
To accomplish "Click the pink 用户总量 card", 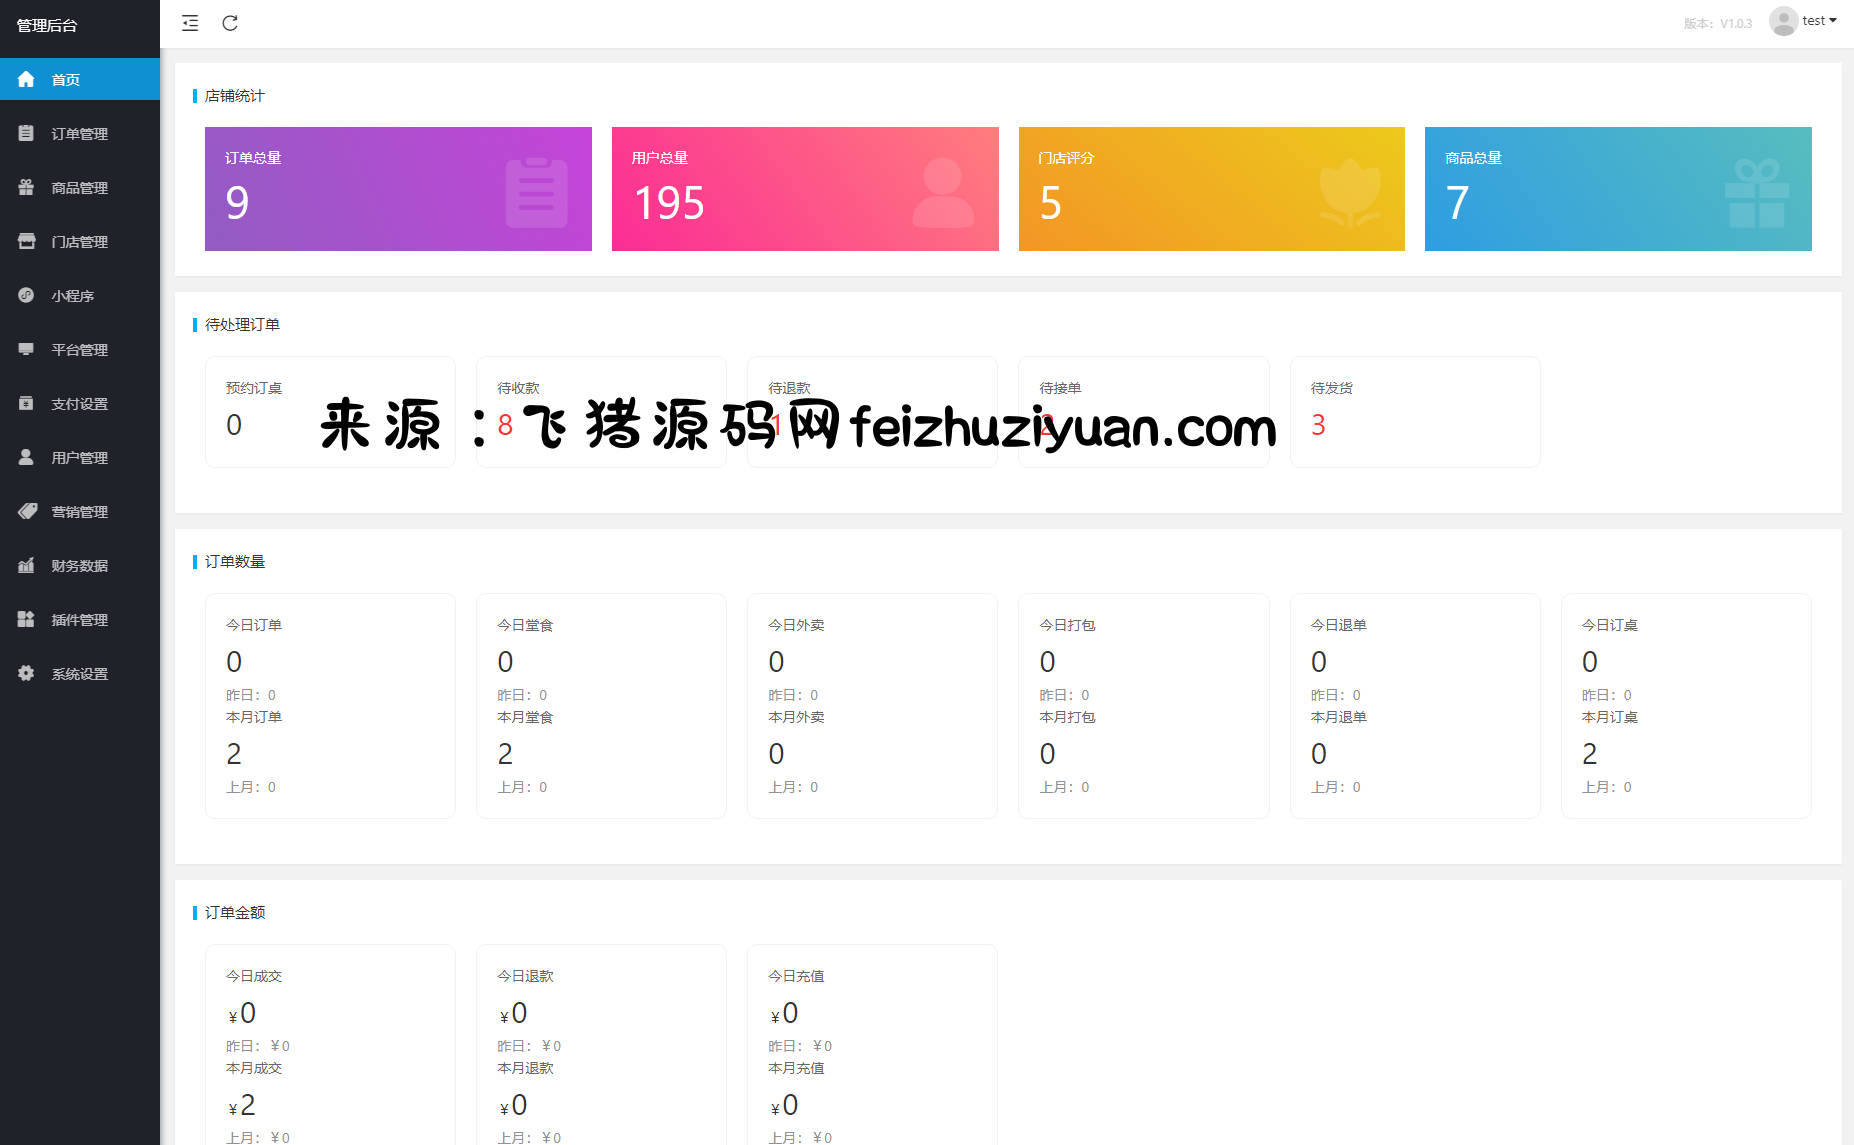I will coord(805,189).
